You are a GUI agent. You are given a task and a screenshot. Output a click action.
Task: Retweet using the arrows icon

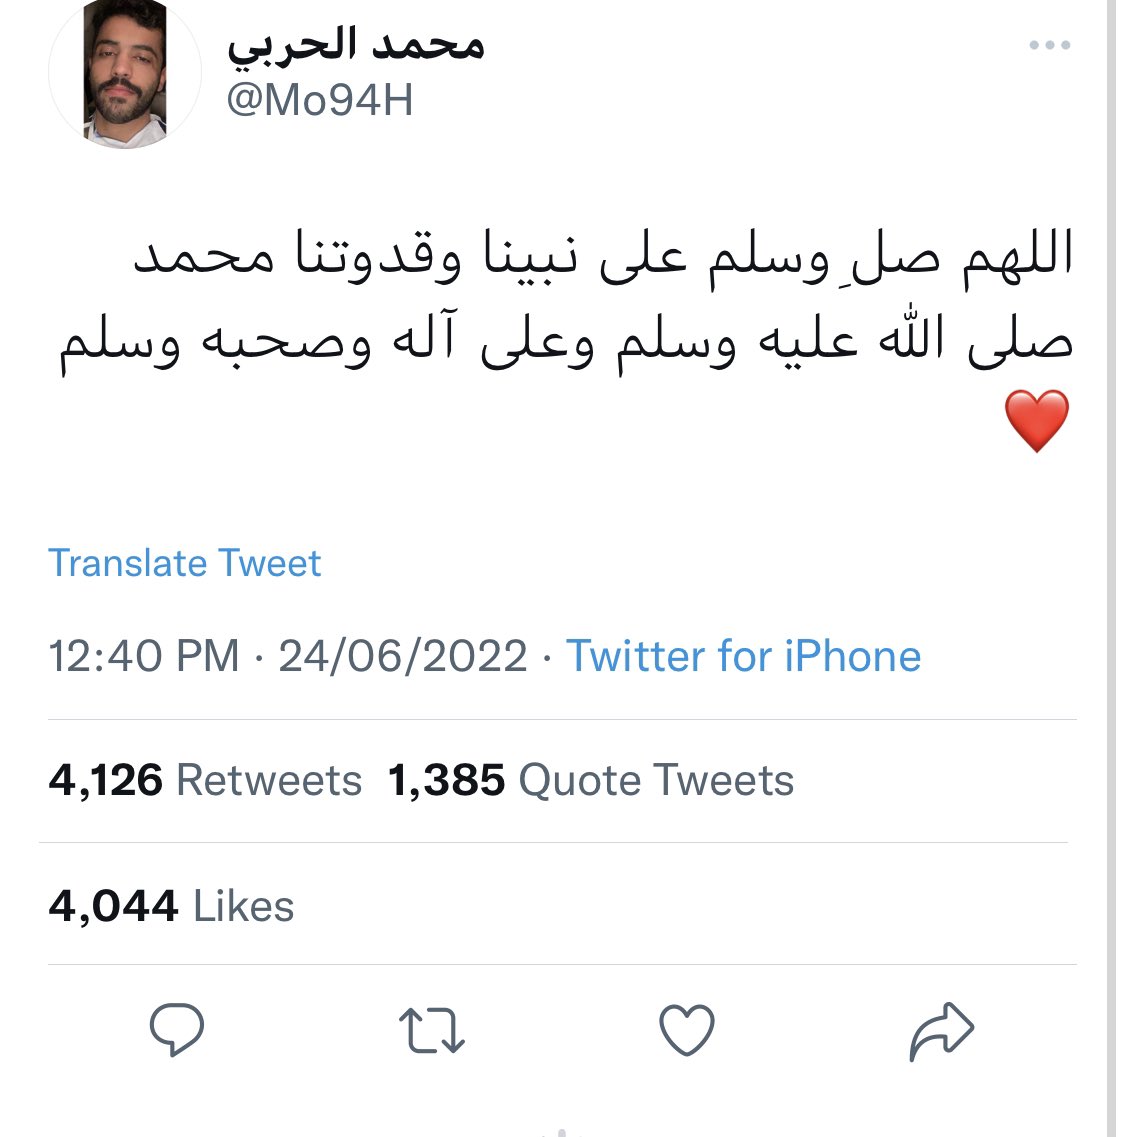coord(432,1030)
